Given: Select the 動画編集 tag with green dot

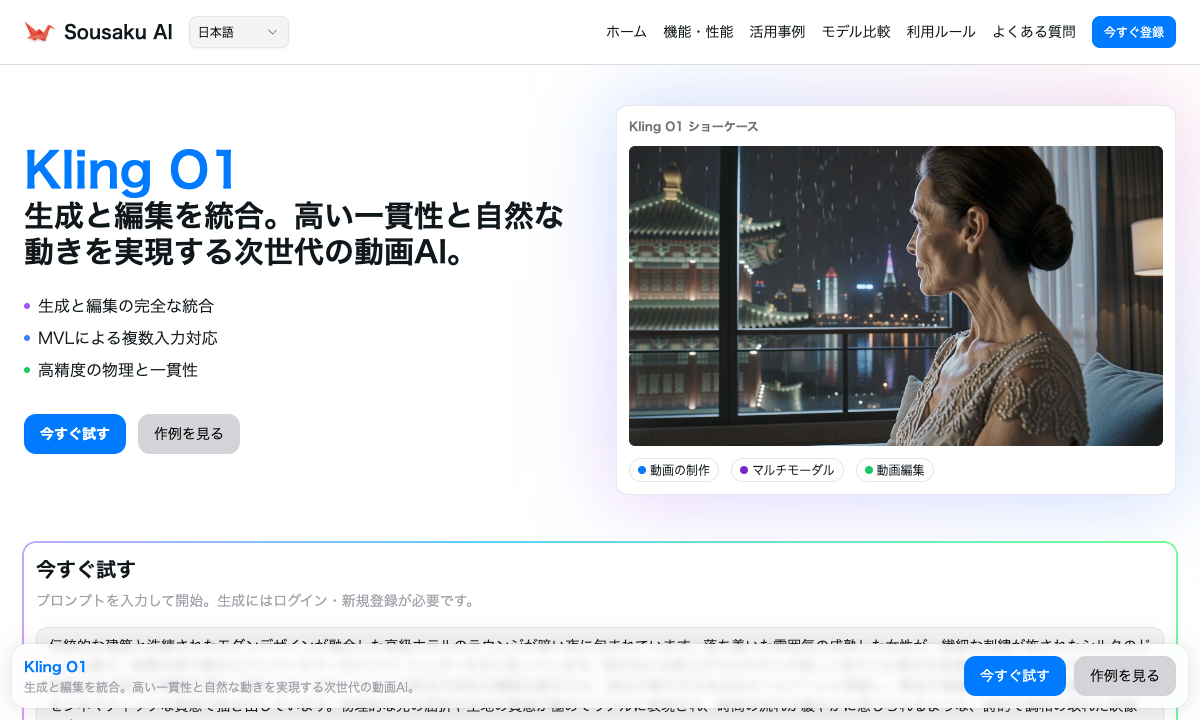Looking at the screenshot, I should pos(894,470).
